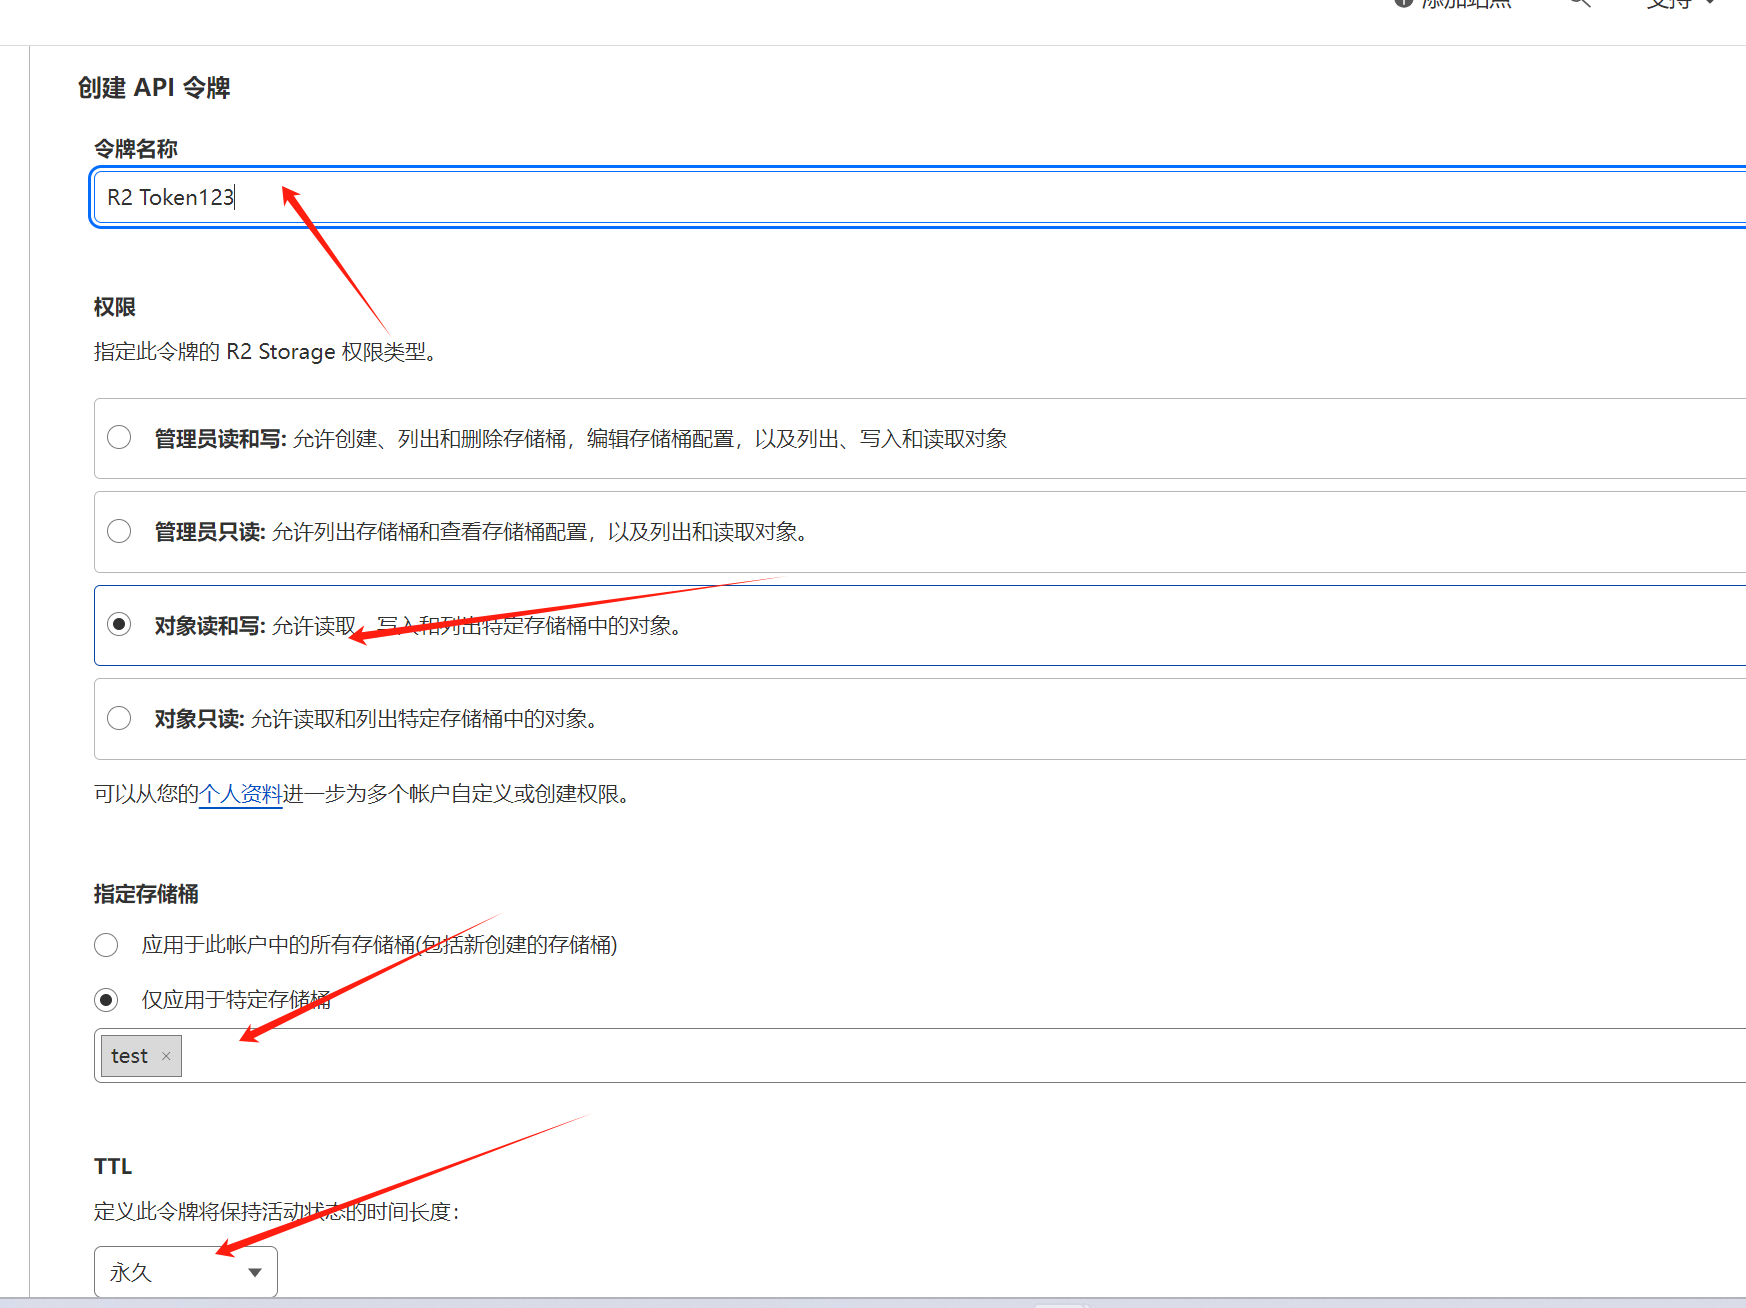
Task: Click the plus icon beside 添加站点
Action: tap(1404, 3)
